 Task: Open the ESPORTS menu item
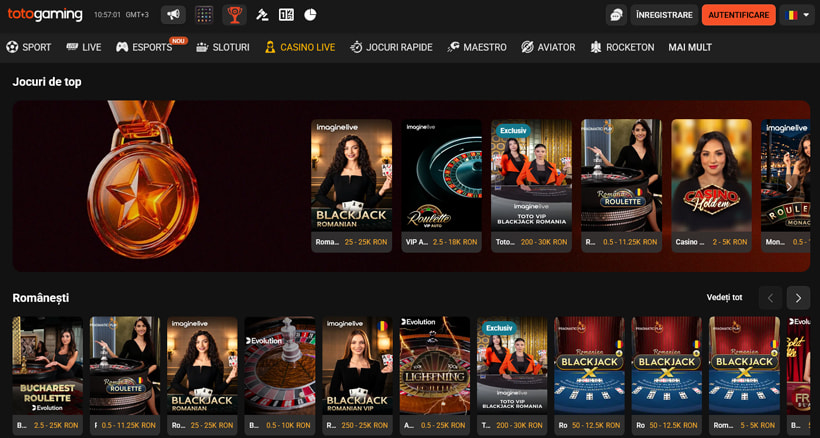[144, 47]
